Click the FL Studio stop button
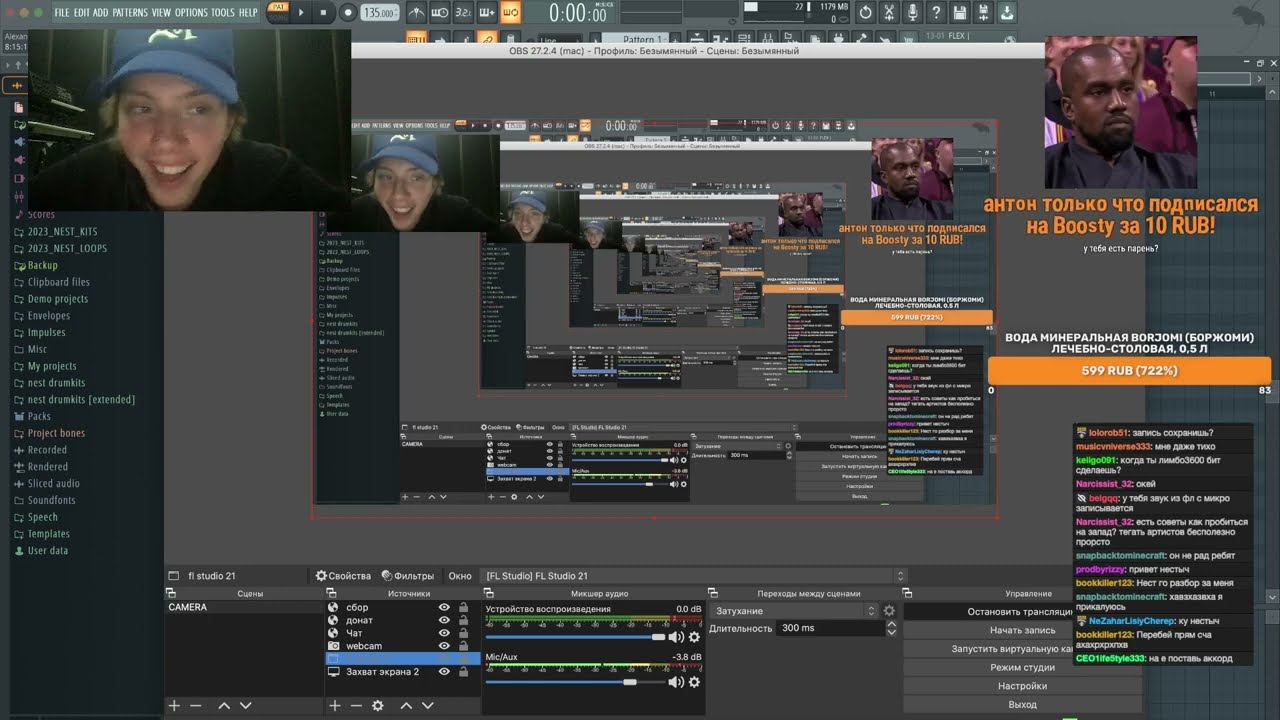 [324, 13]
